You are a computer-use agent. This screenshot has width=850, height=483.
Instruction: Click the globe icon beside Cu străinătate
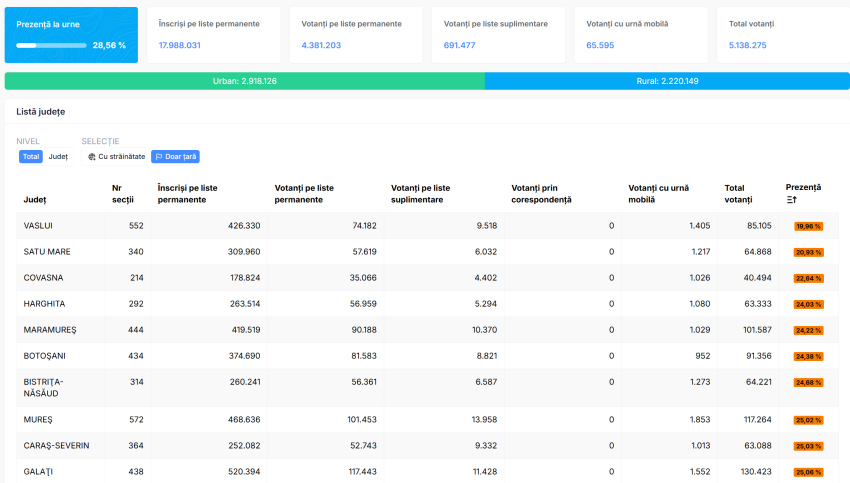pos(92,157)
